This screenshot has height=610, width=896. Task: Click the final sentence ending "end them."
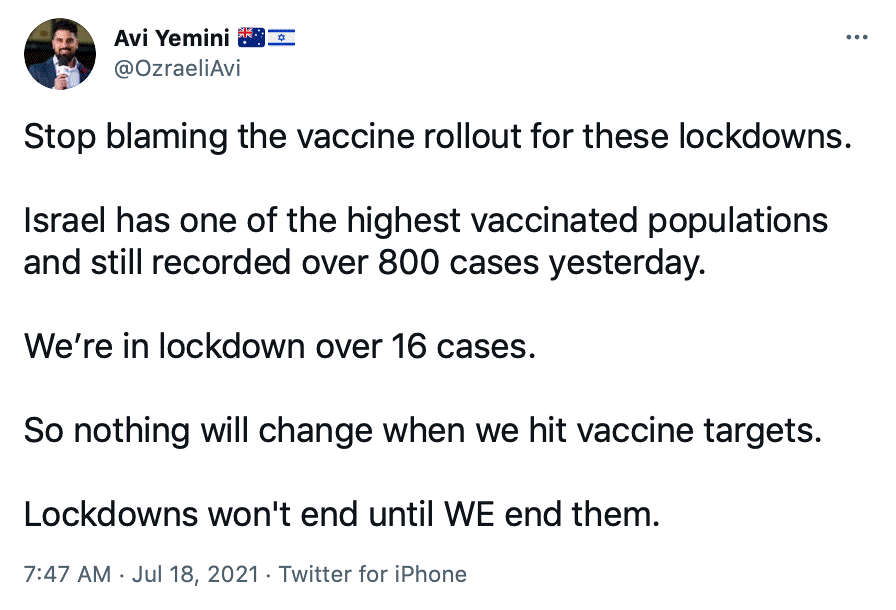(x=342, y=513)
